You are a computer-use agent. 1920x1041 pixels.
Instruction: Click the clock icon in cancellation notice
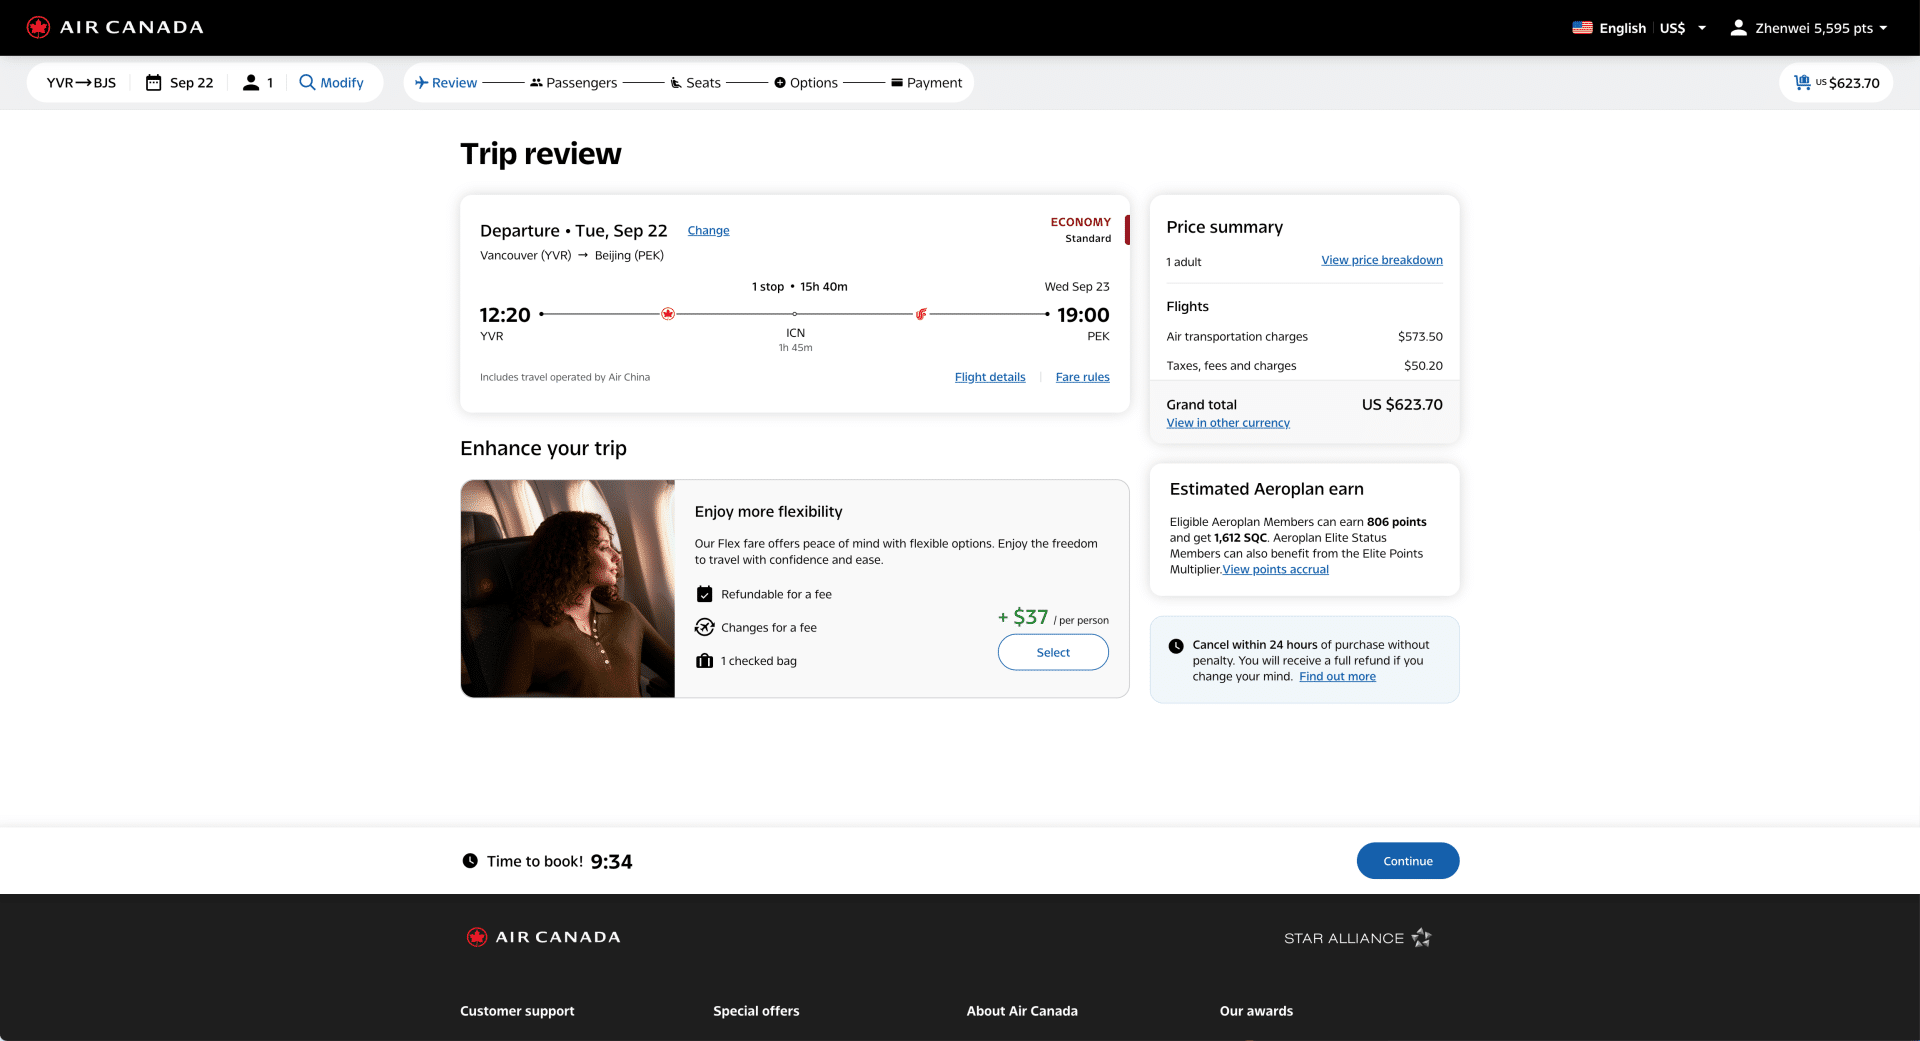[x=1176, y=646]
